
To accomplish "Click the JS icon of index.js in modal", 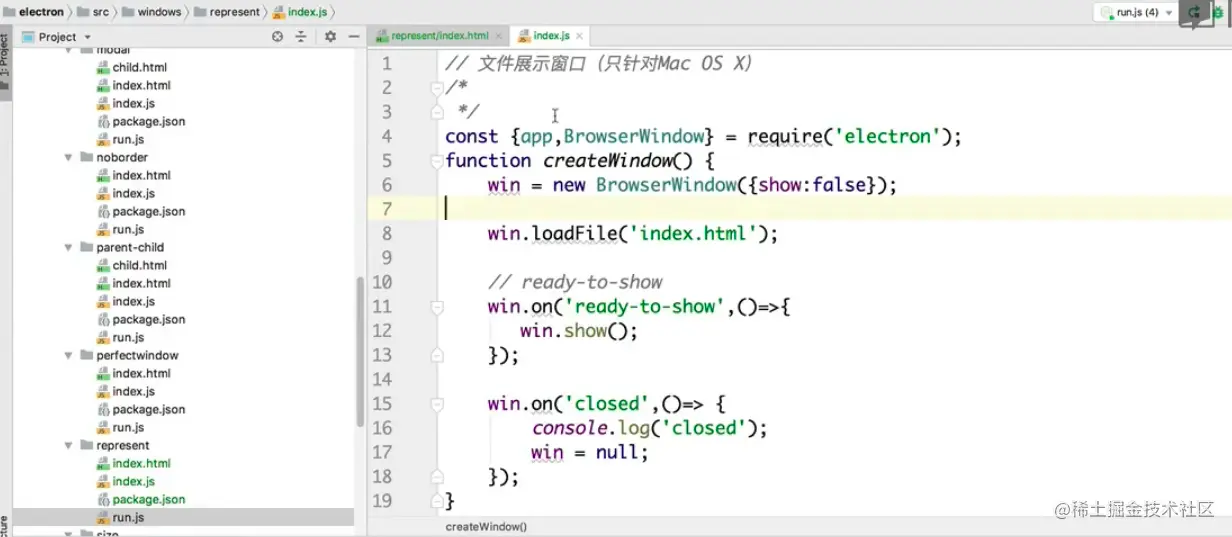I will 104,104.
